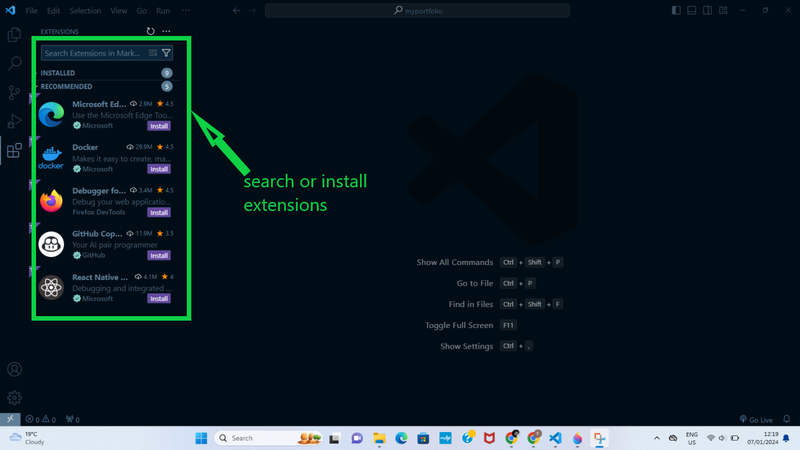Open the Search view in activity bar
The image size is (800, 450).
tap(14, 63)
